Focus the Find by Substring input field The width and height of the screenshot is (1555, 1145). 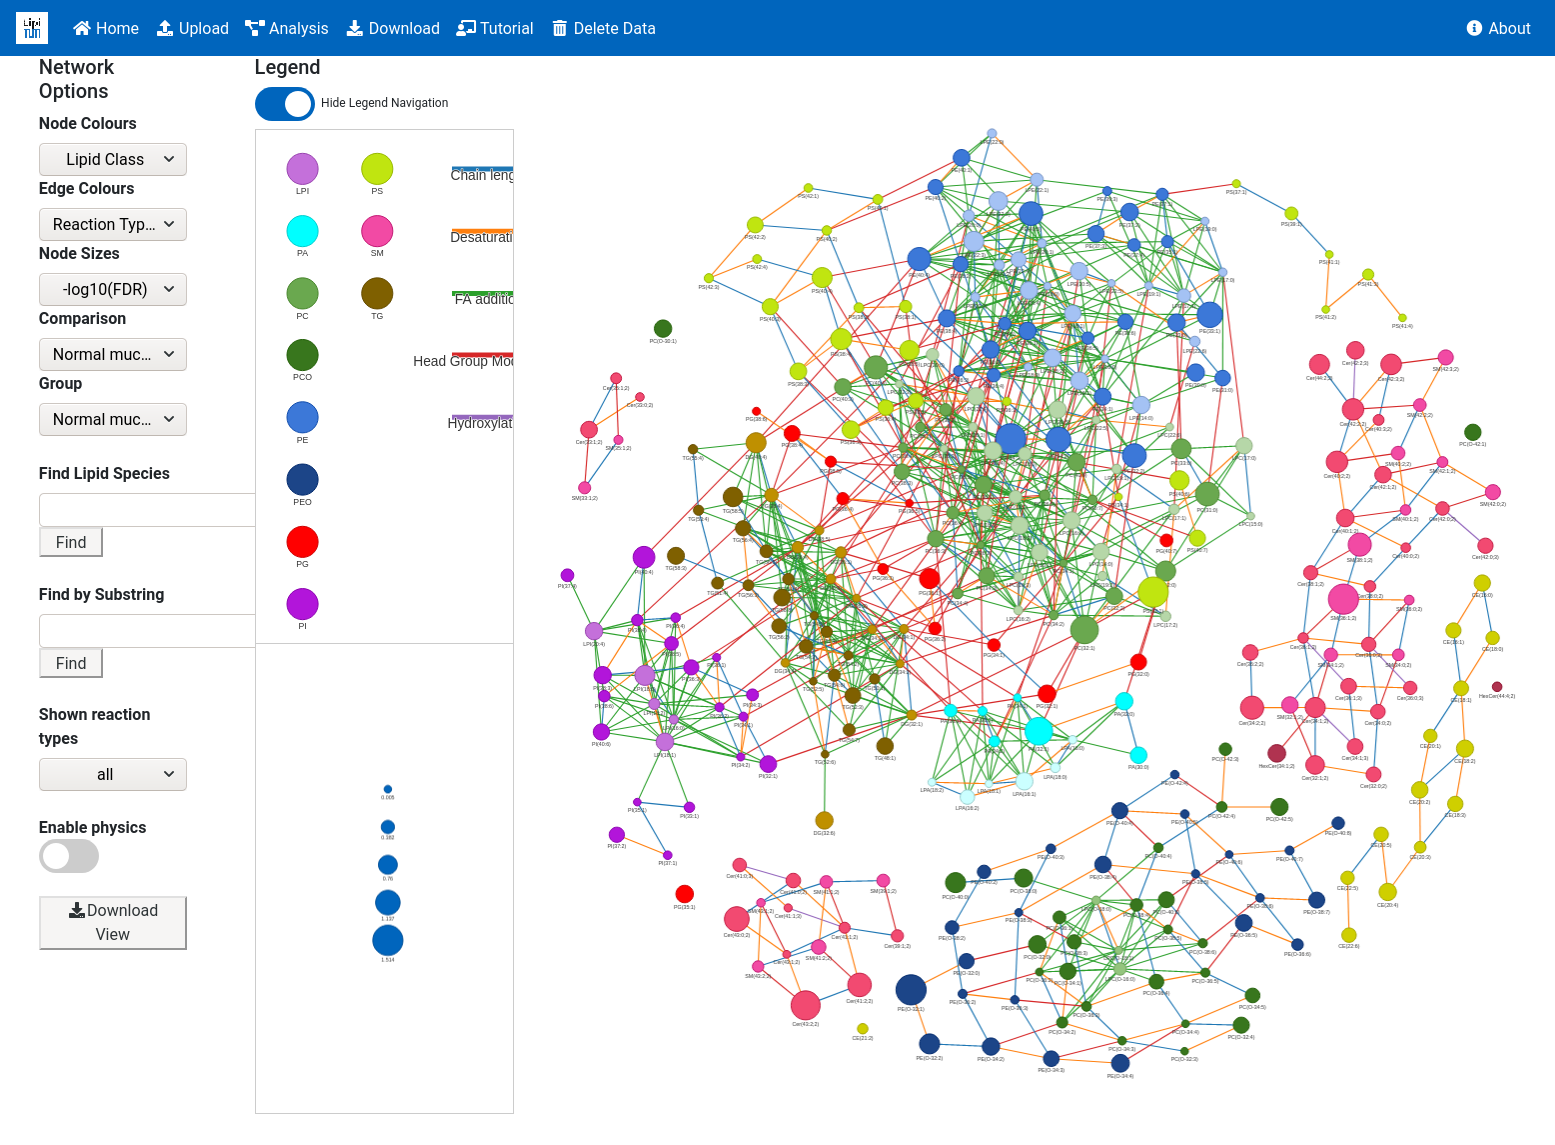point(147,630)
